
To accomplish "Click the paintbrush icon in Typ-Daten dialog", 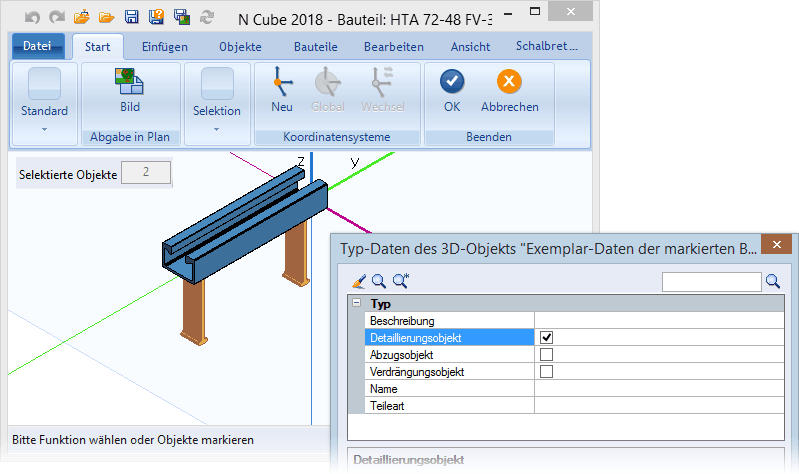I will (x=359, y=281).
